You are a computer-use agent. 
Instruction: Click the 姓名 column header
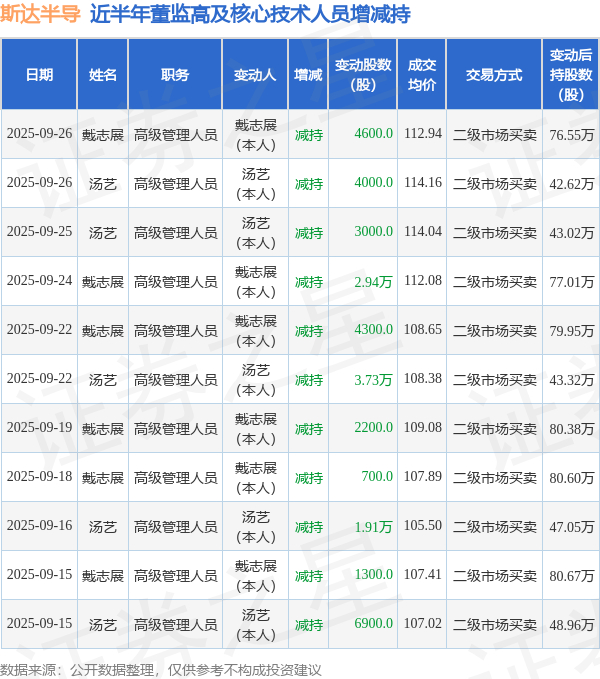(103, 74)
